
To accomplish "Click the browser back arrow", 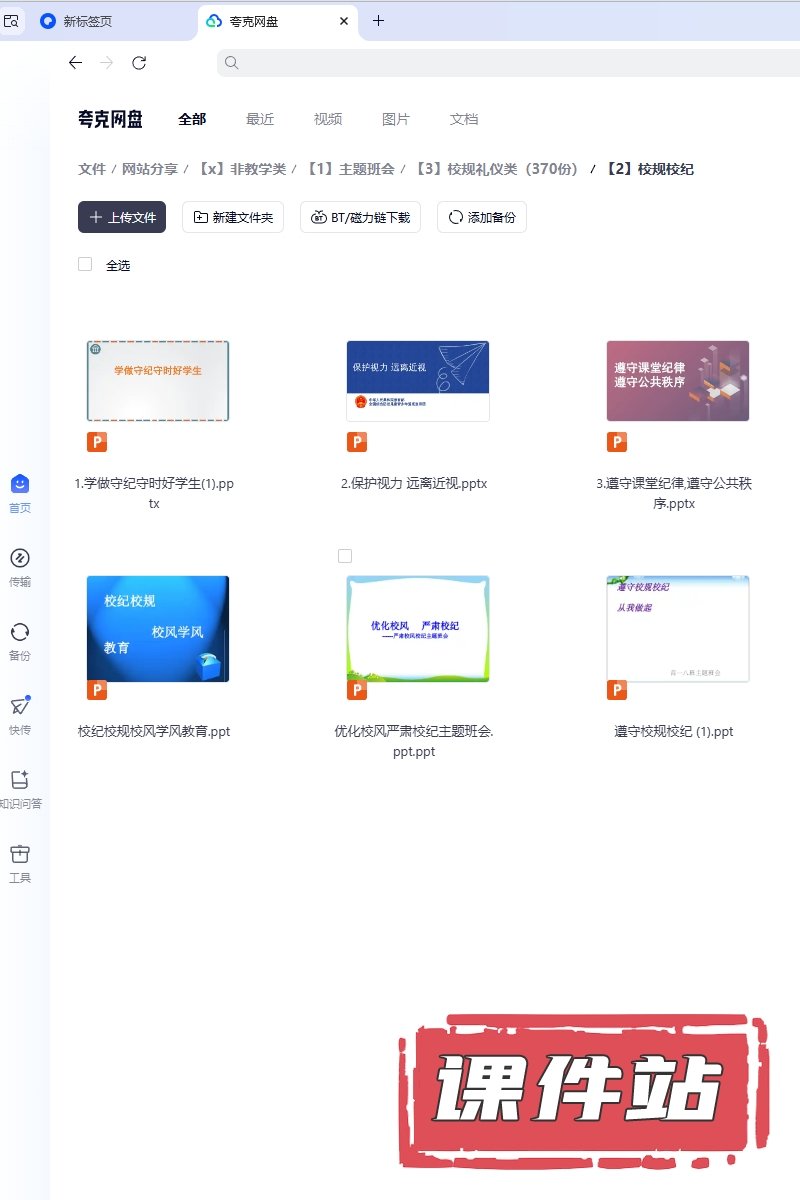I will point(75,63).
